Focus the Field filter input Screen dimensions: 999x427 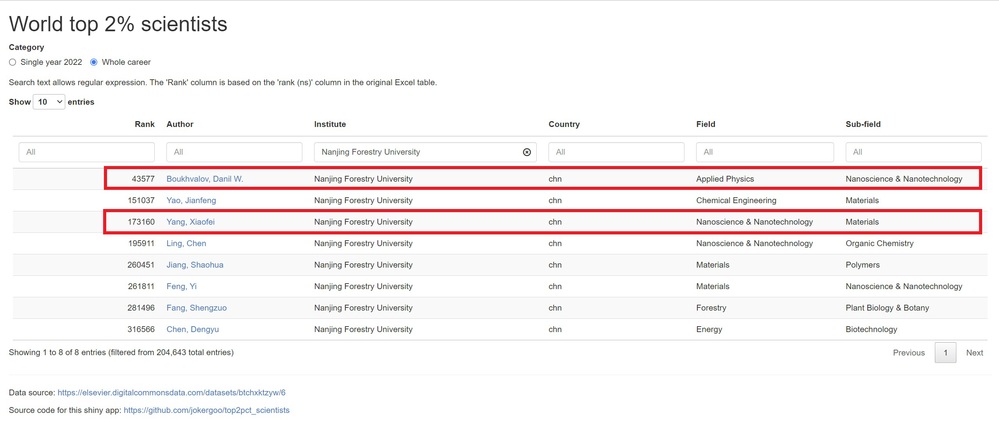765,152
